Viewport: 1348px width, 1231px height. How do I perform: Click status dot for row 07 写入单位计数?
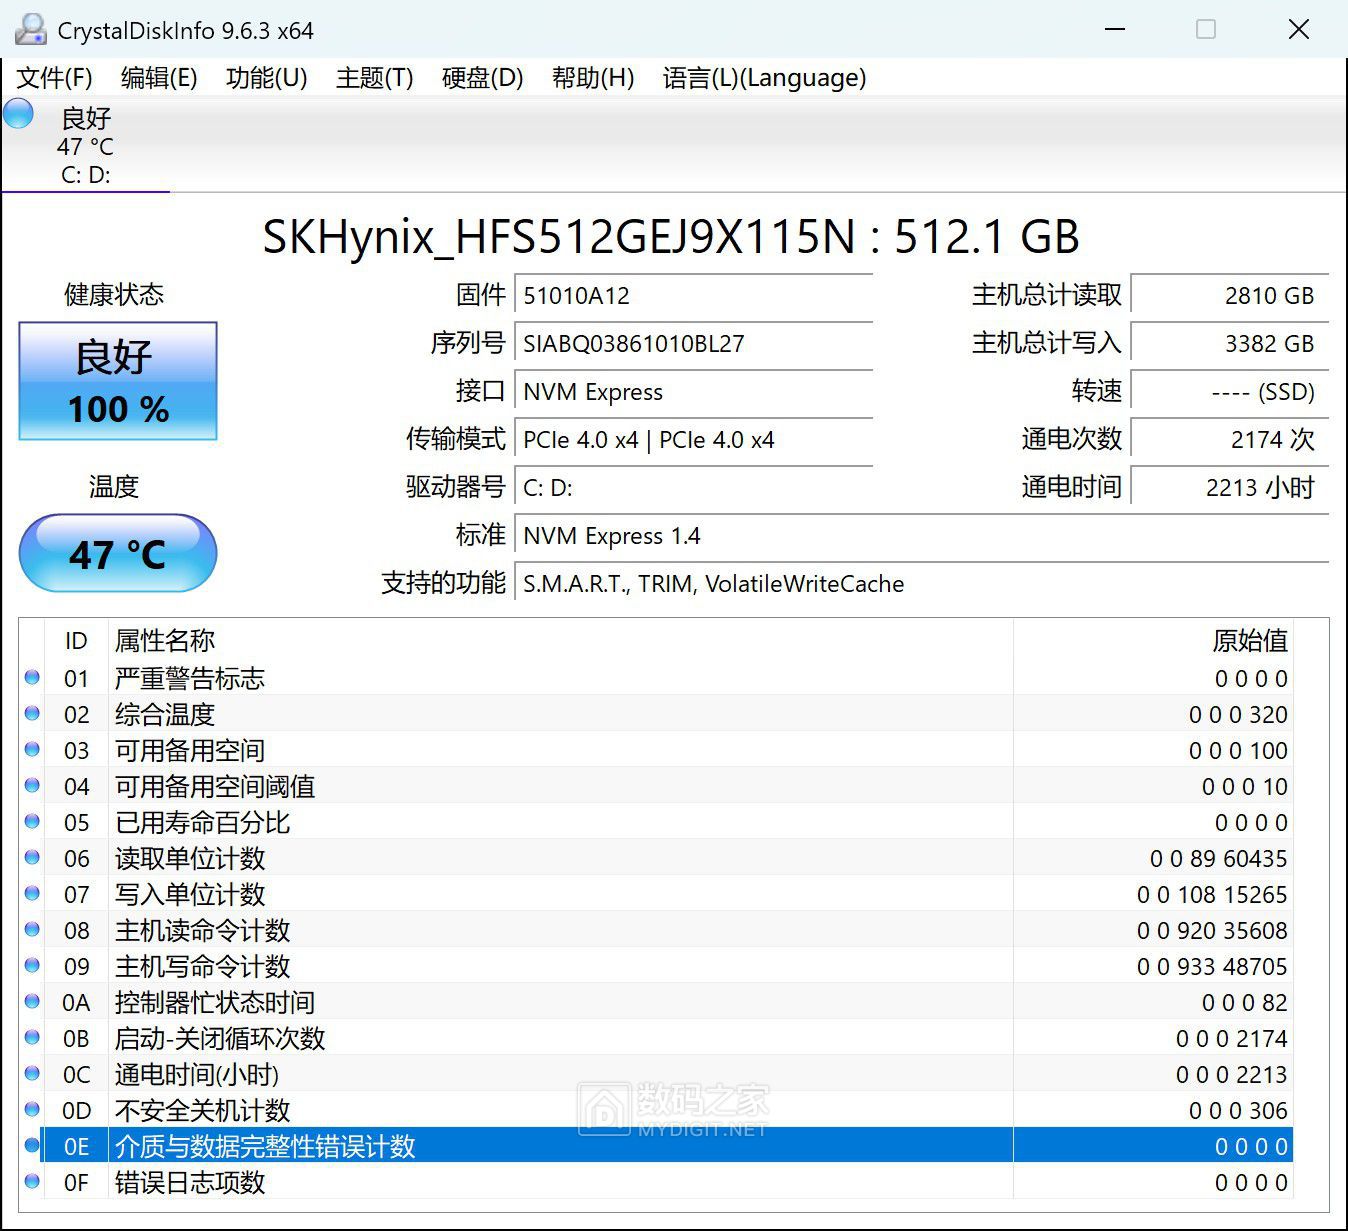(x=32, y=893)
